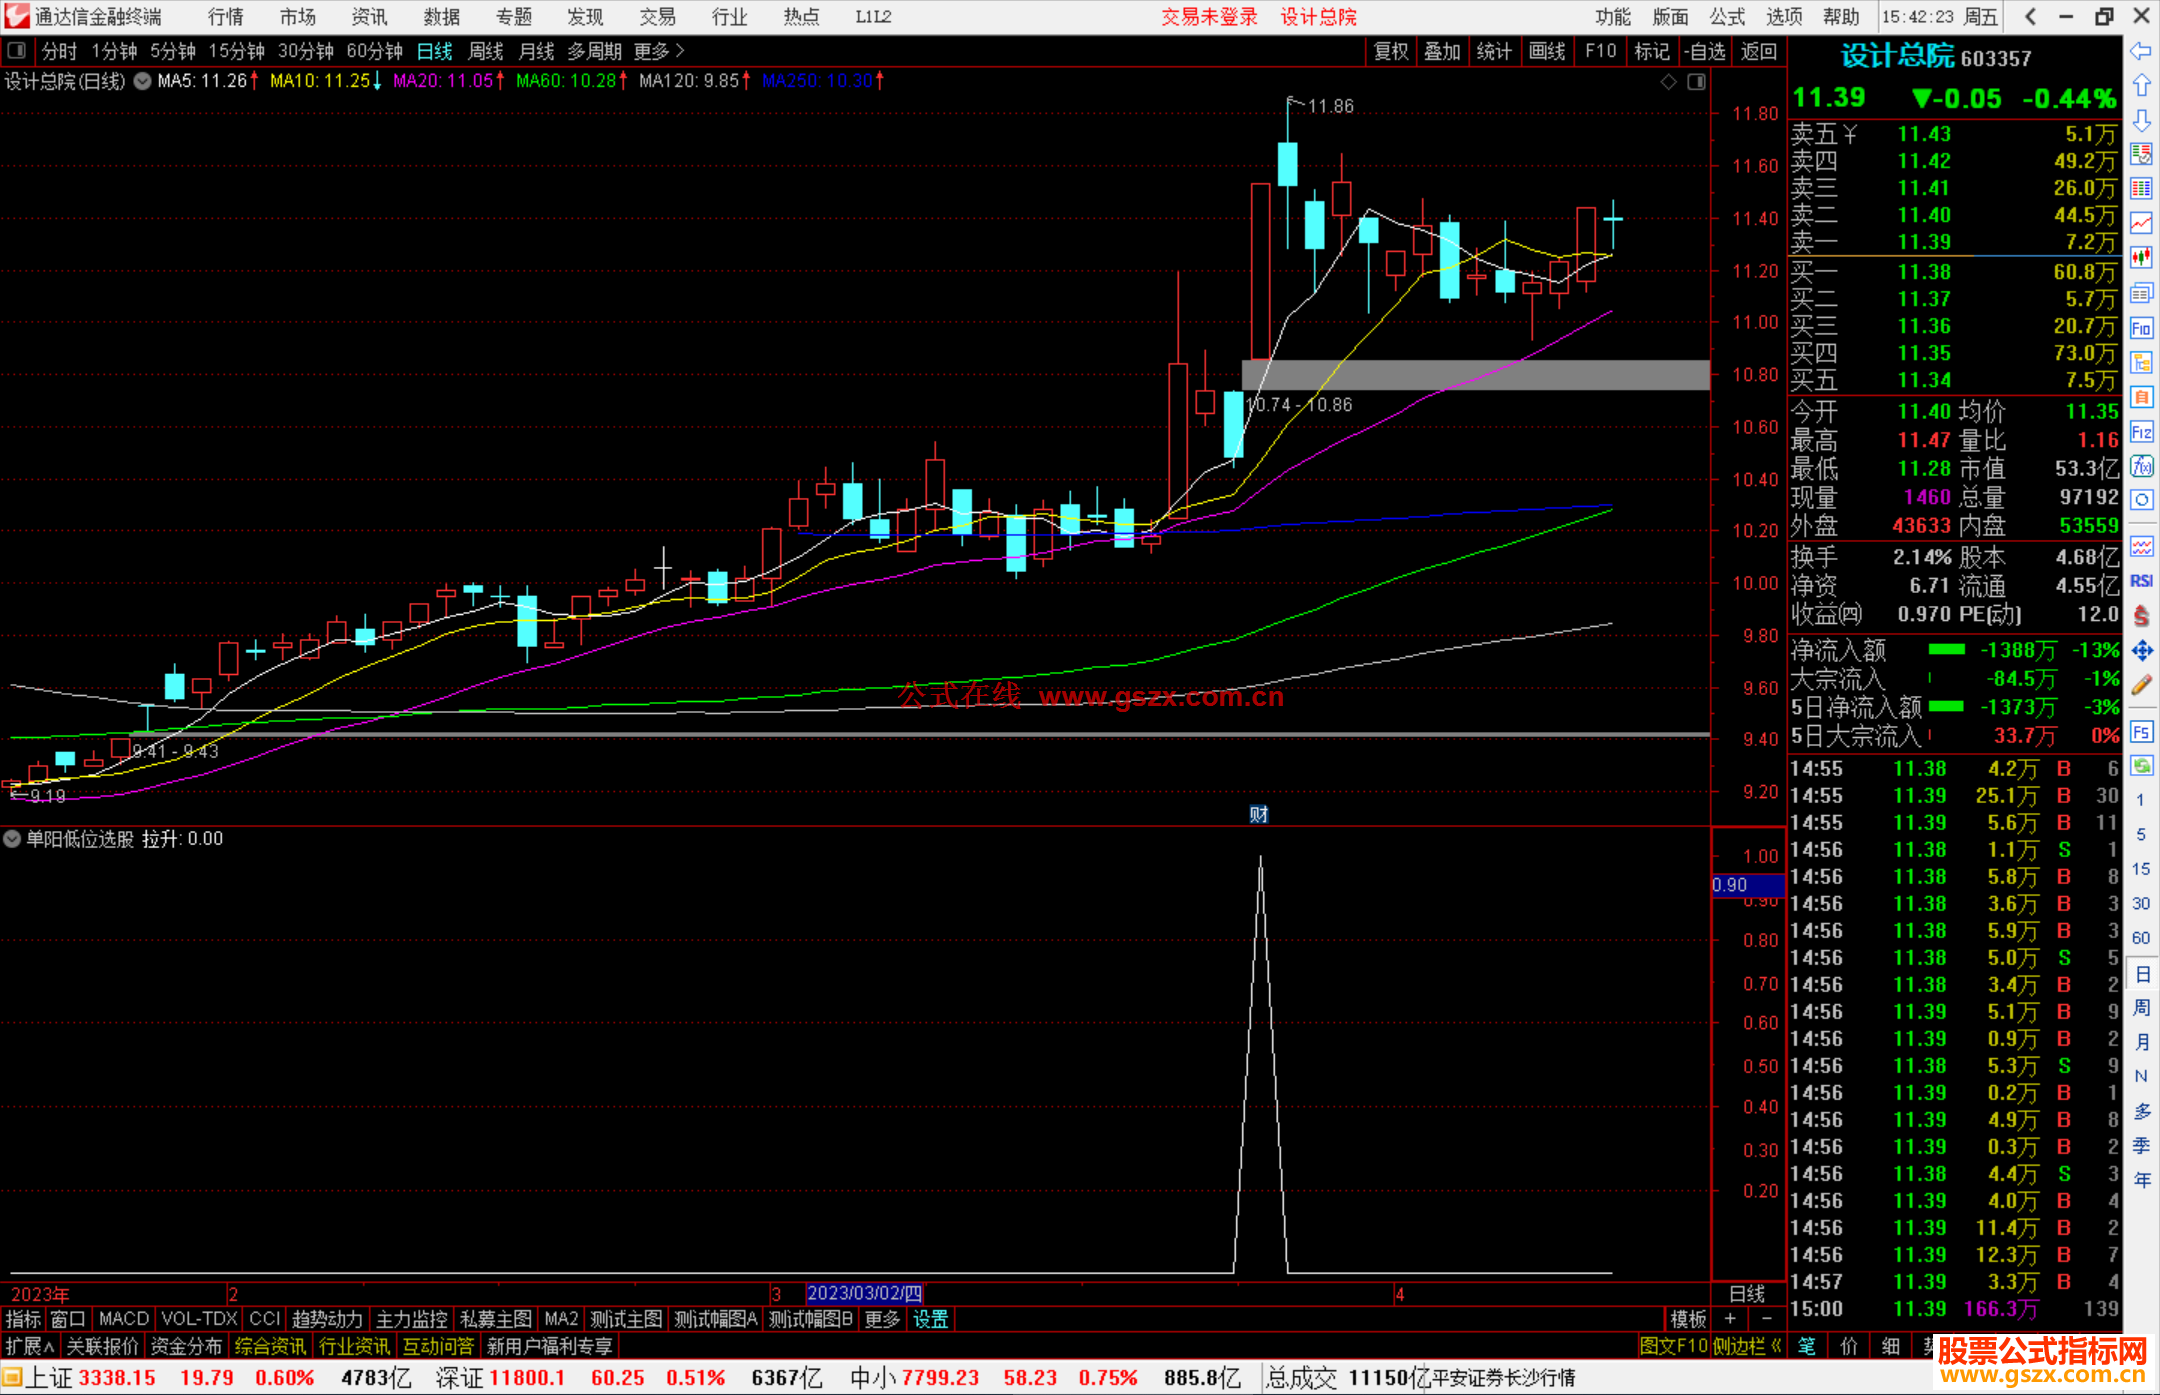Select the pencil drawing tool icon
2160x1395 pixels.
pyautogui.click(x=2141, y=686)
